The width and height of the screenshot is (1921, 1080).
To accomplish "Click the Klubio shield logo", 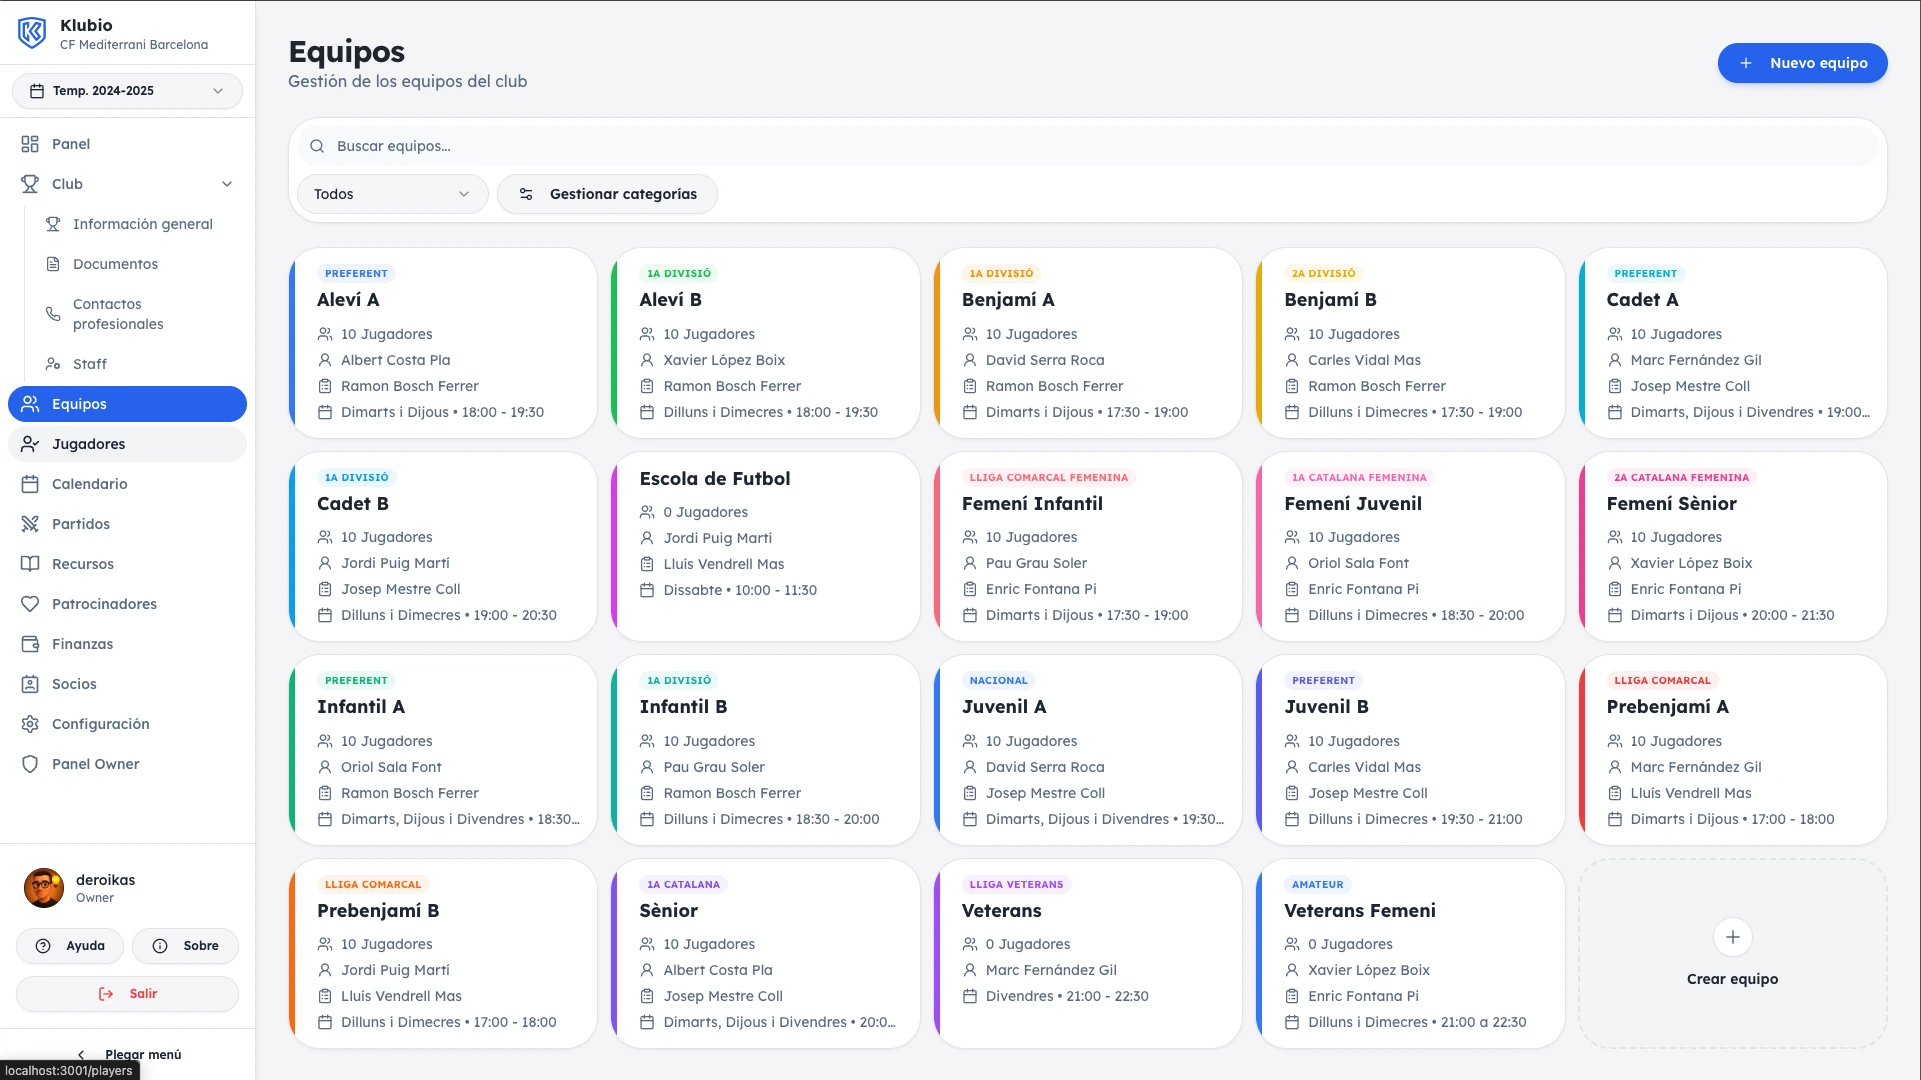I will [x=31, y=32].
